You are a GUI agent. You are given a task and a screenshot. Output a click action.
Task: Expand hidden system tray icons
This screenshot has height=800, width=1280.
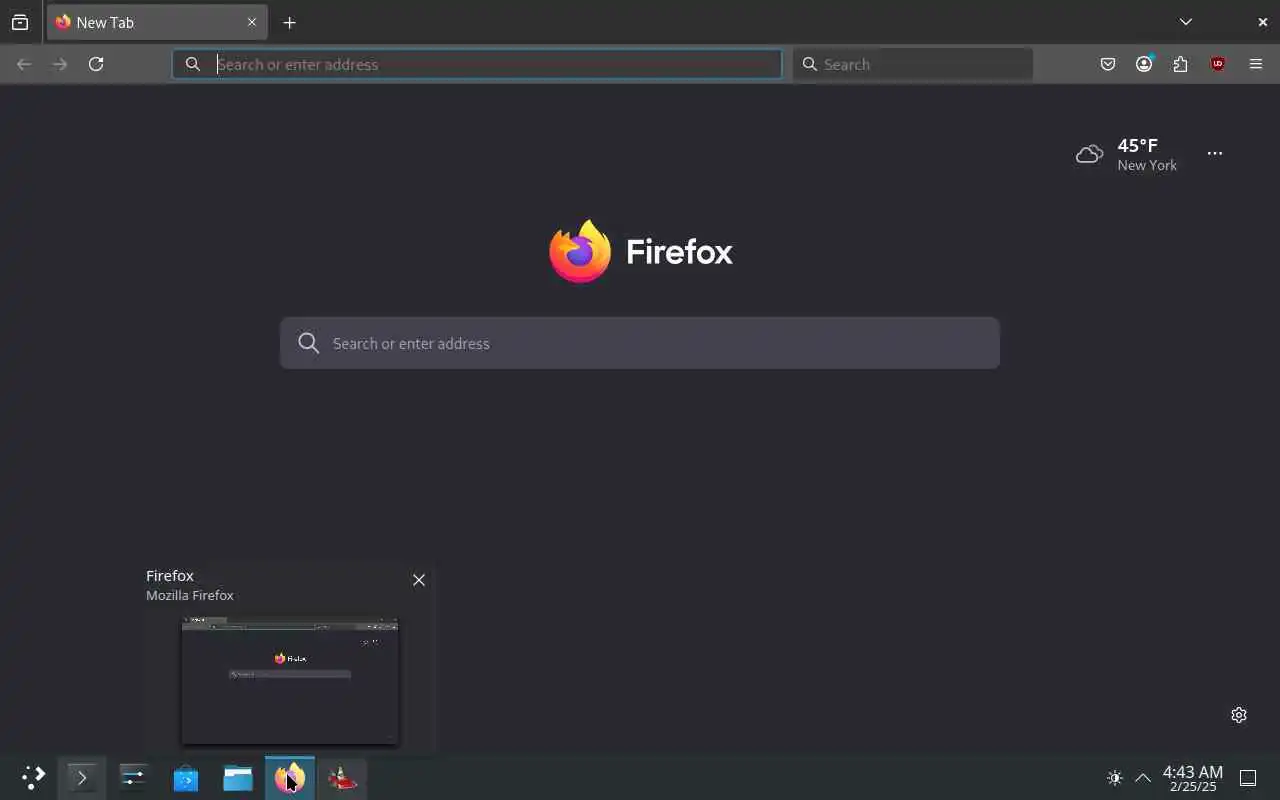tap(1143, 778)
